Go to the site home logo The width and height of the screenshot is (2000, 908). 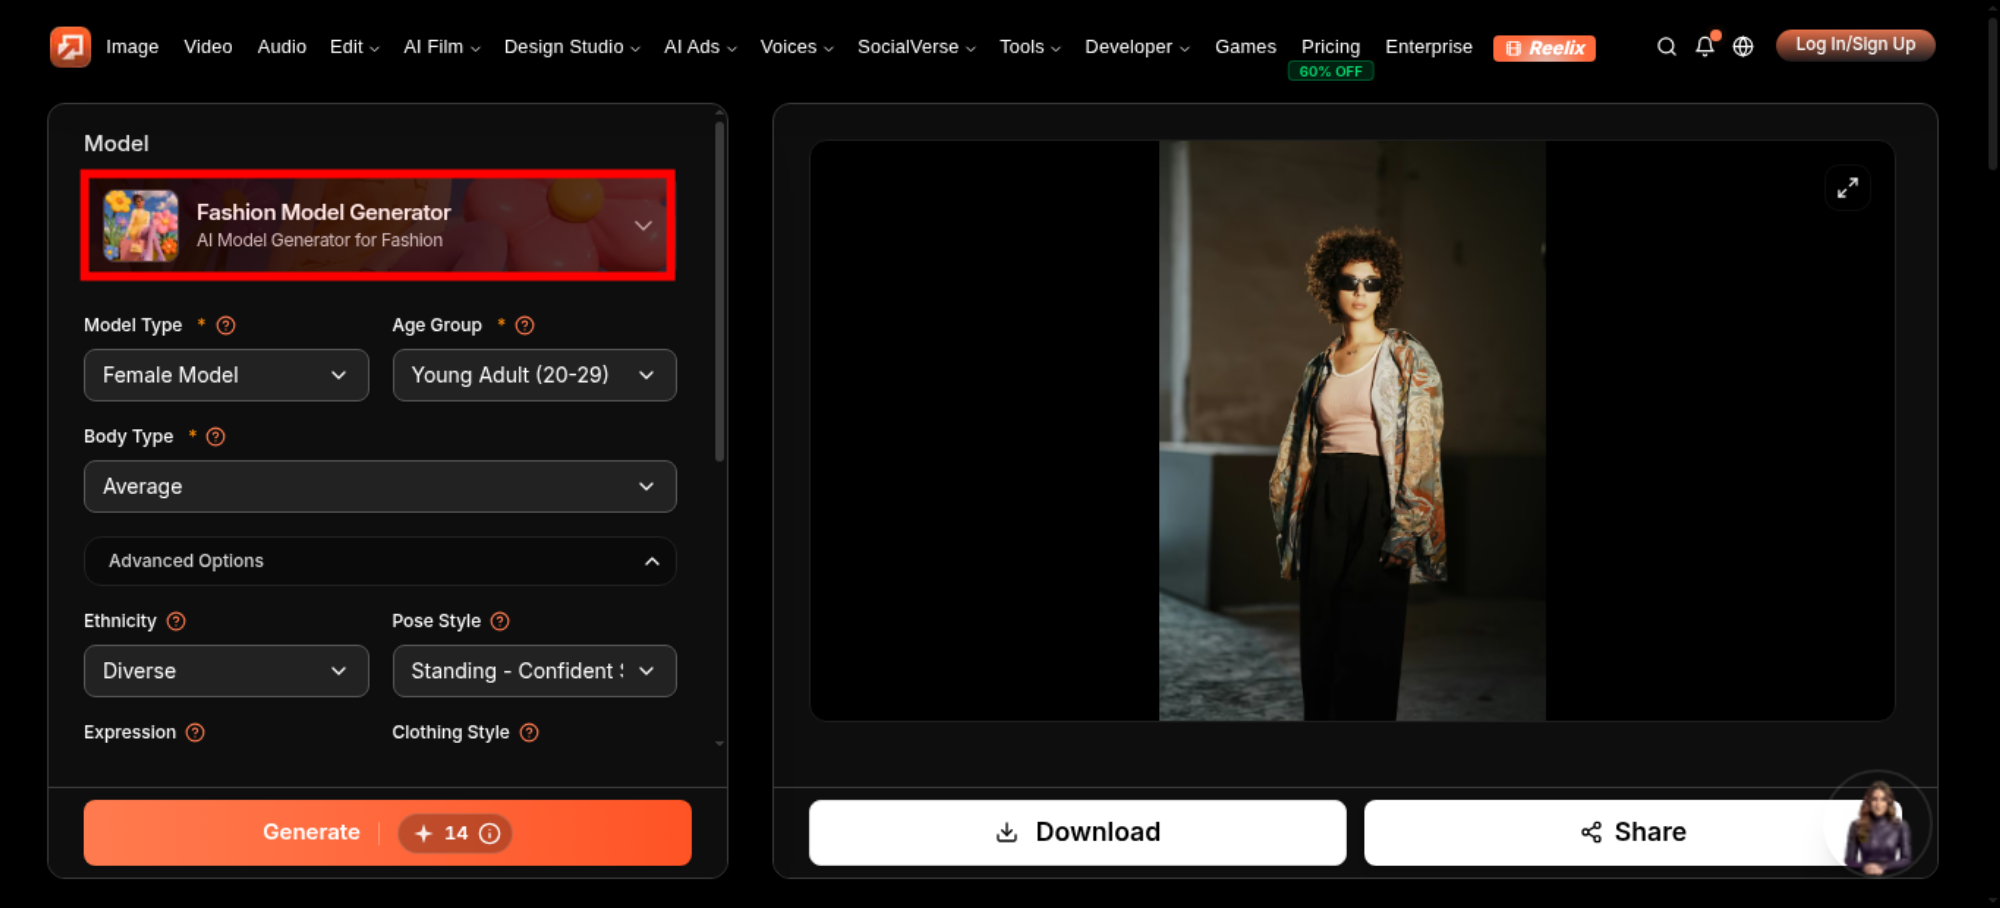70,47
